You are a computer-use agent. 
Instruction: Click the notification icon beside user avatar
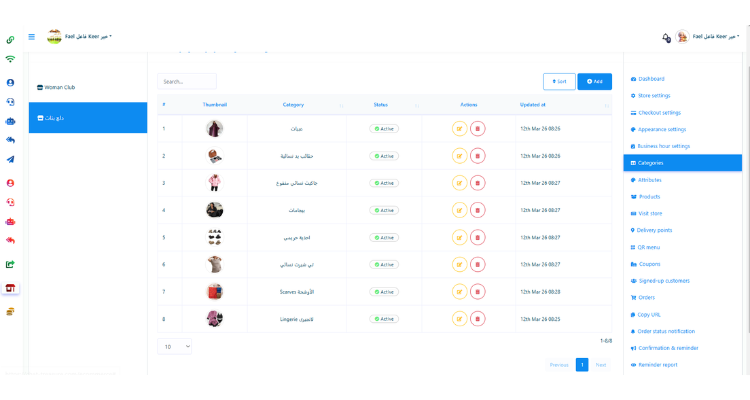pyautogui.click(x=666, y=38)
